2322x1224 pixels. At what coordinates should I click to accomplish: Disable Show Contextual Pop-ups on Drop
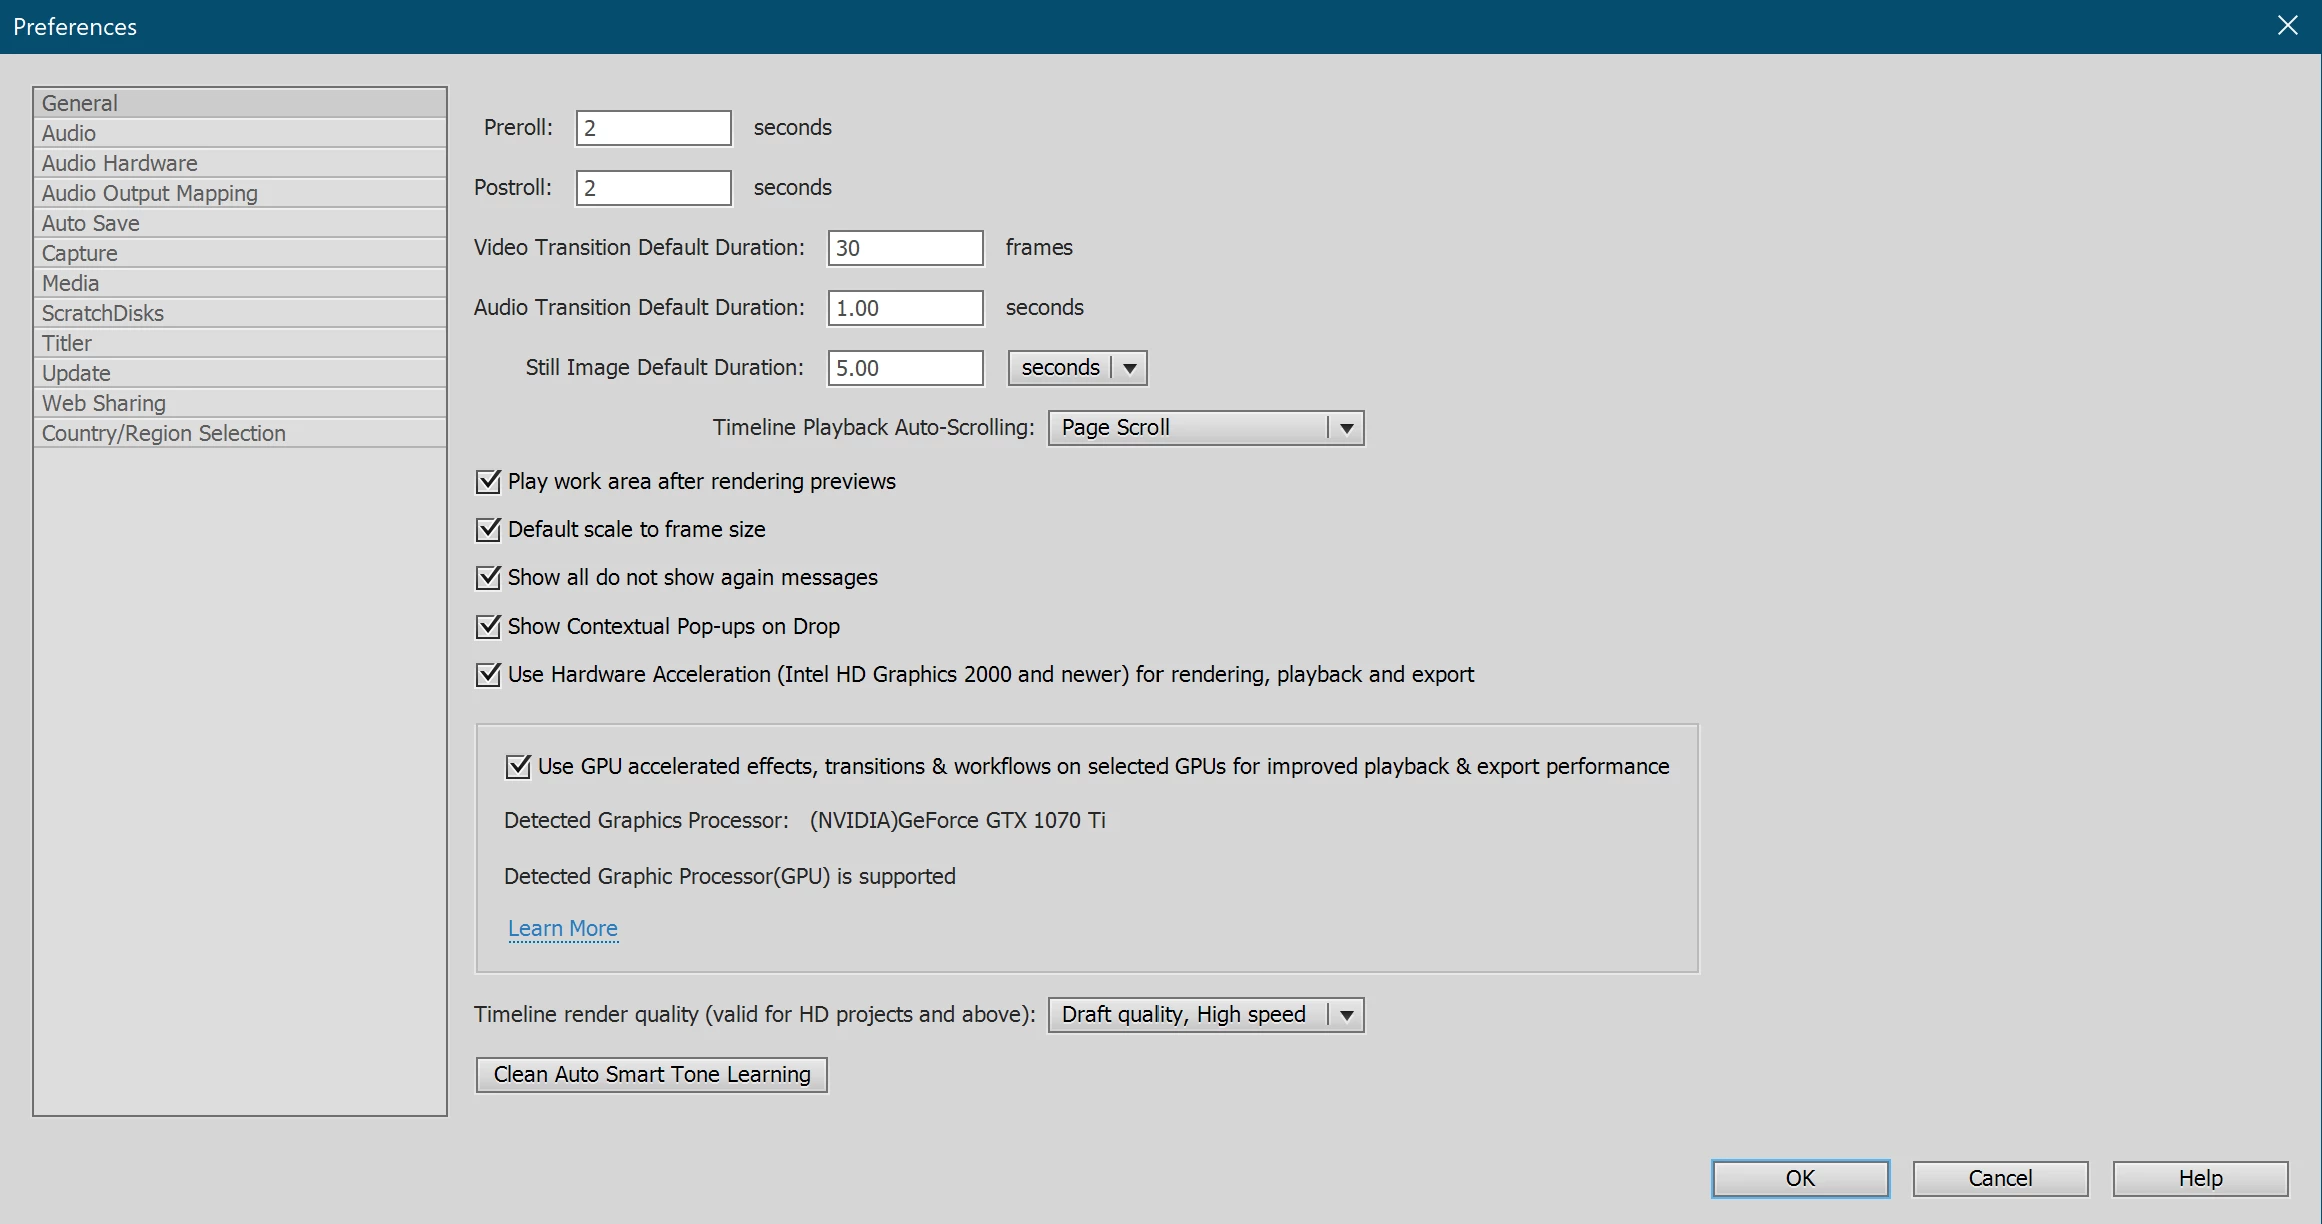pyautogui.click(x=488, y=627)
